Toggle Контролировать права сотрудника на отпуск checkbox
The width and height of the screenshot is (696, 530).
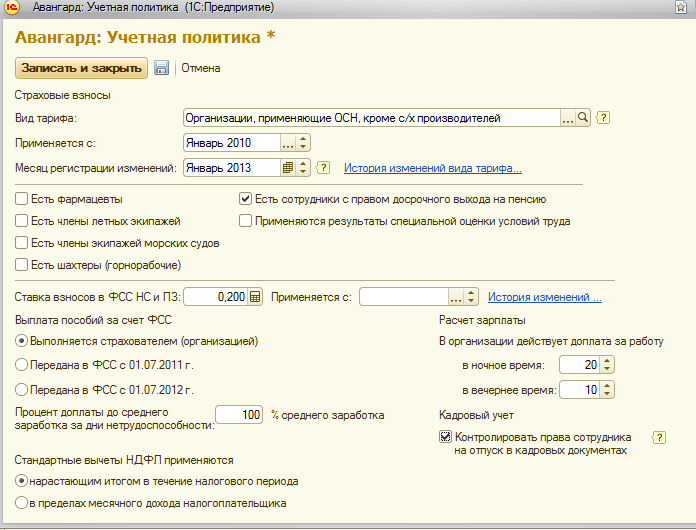[445, 437]
